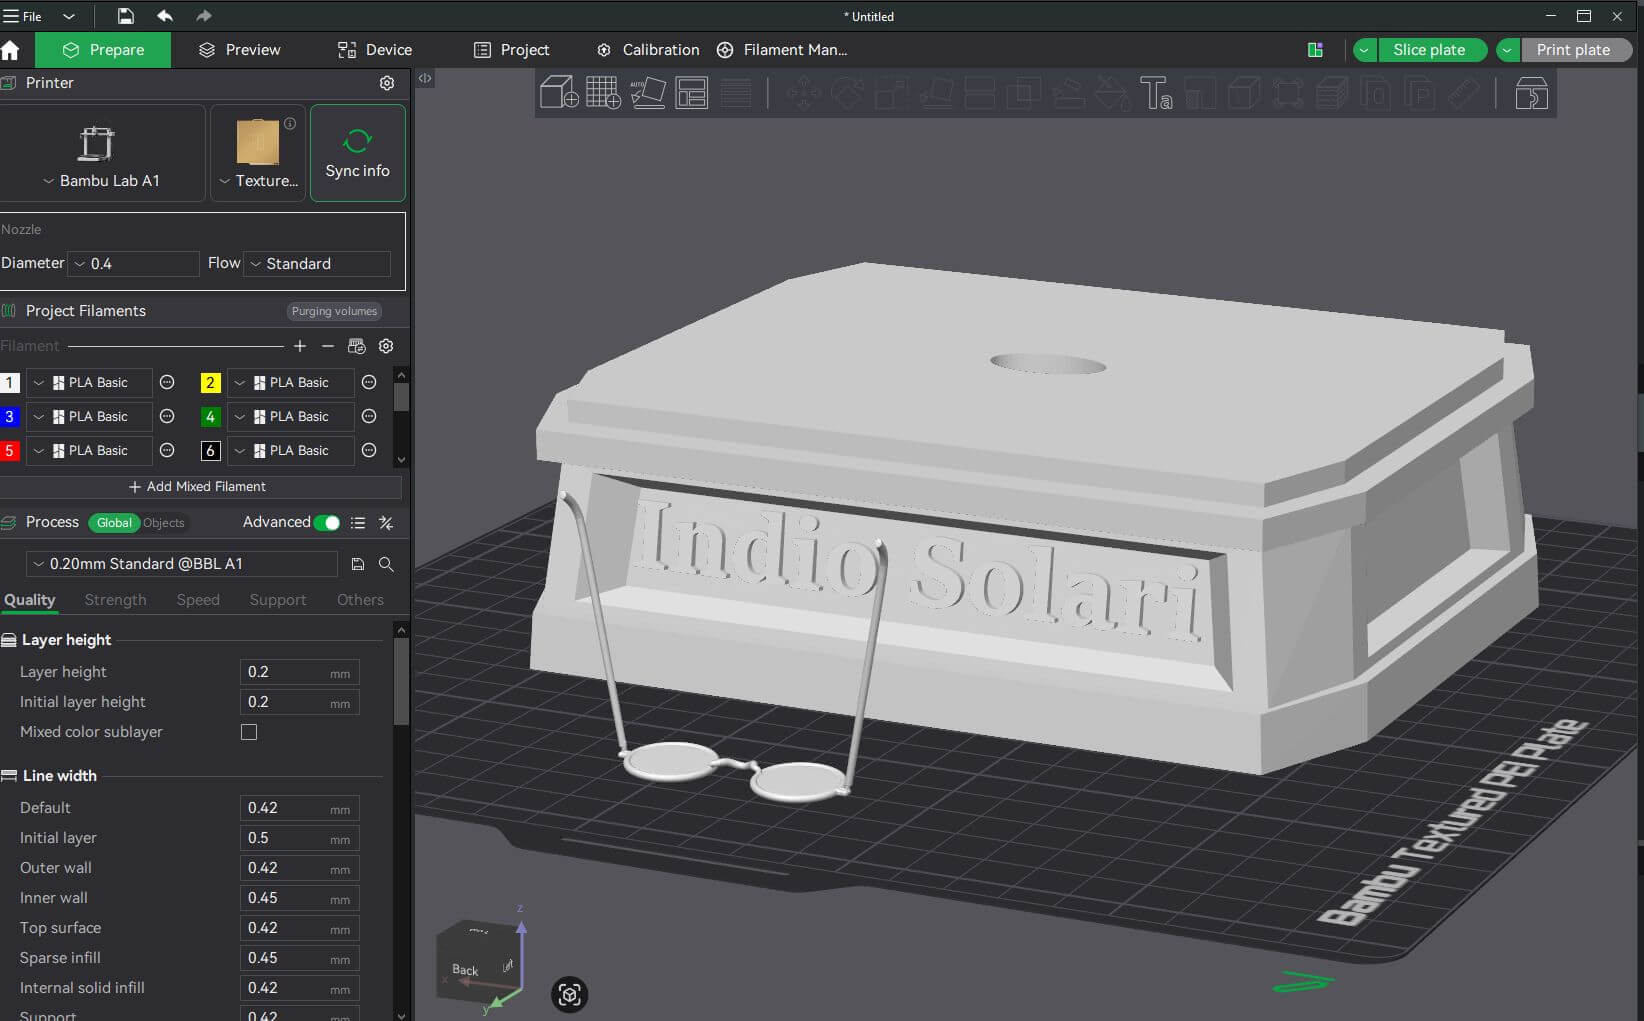Image resolution: width=1644 pixels, height=1021 pixels.
Task: Click the save process preset icon
Action: coord(358,564)
